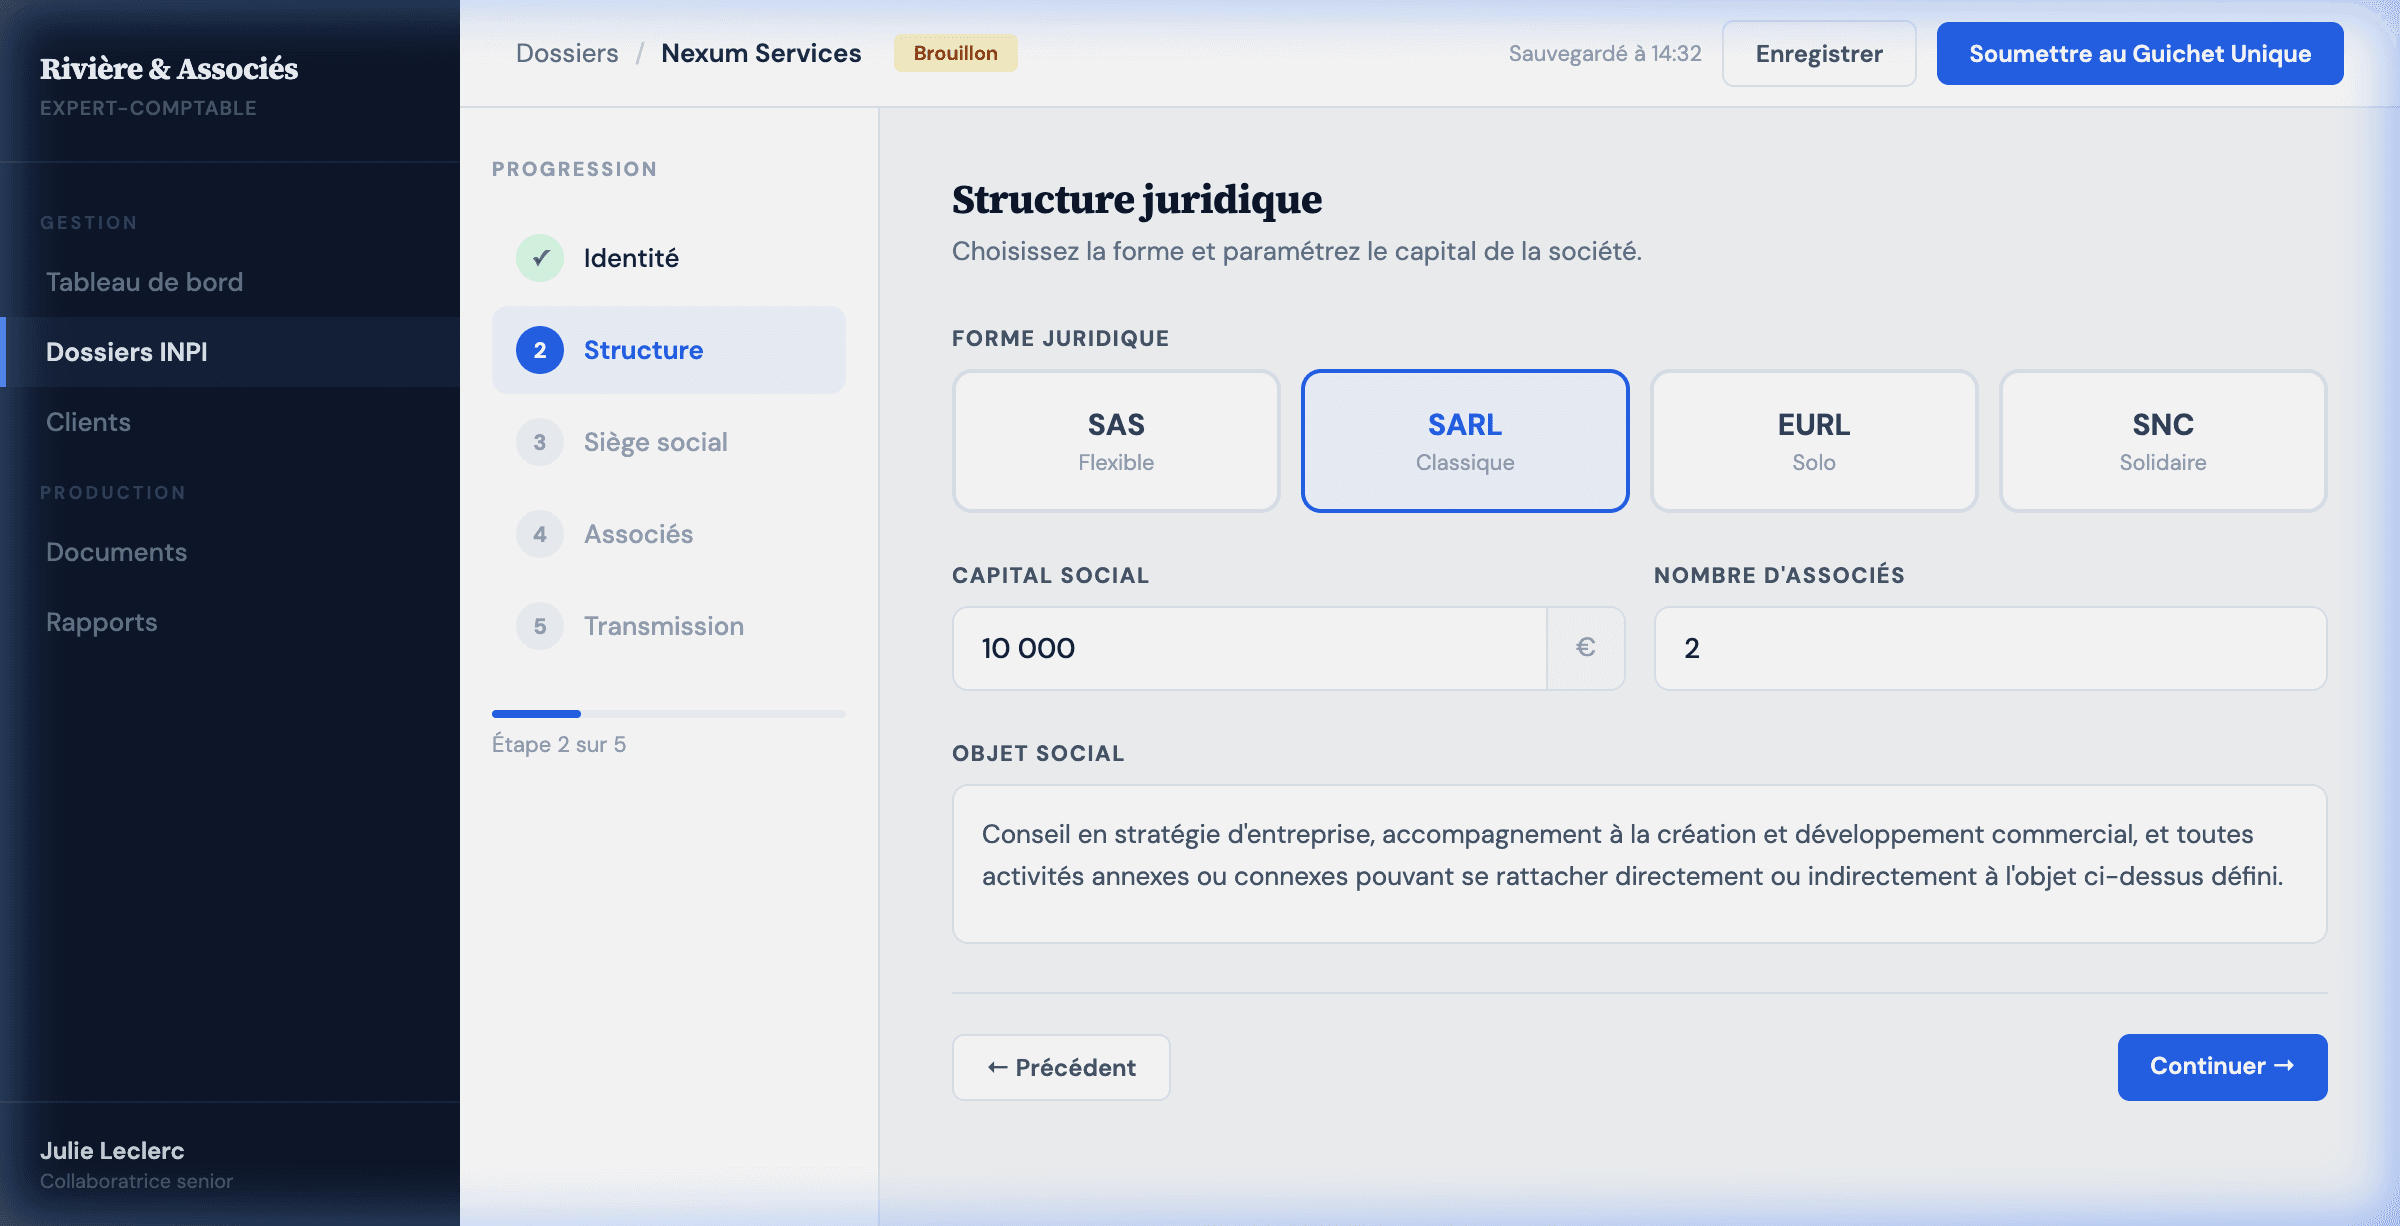
Task: Save the dossier with Enregistrer
Action: tap(1819, 53)
